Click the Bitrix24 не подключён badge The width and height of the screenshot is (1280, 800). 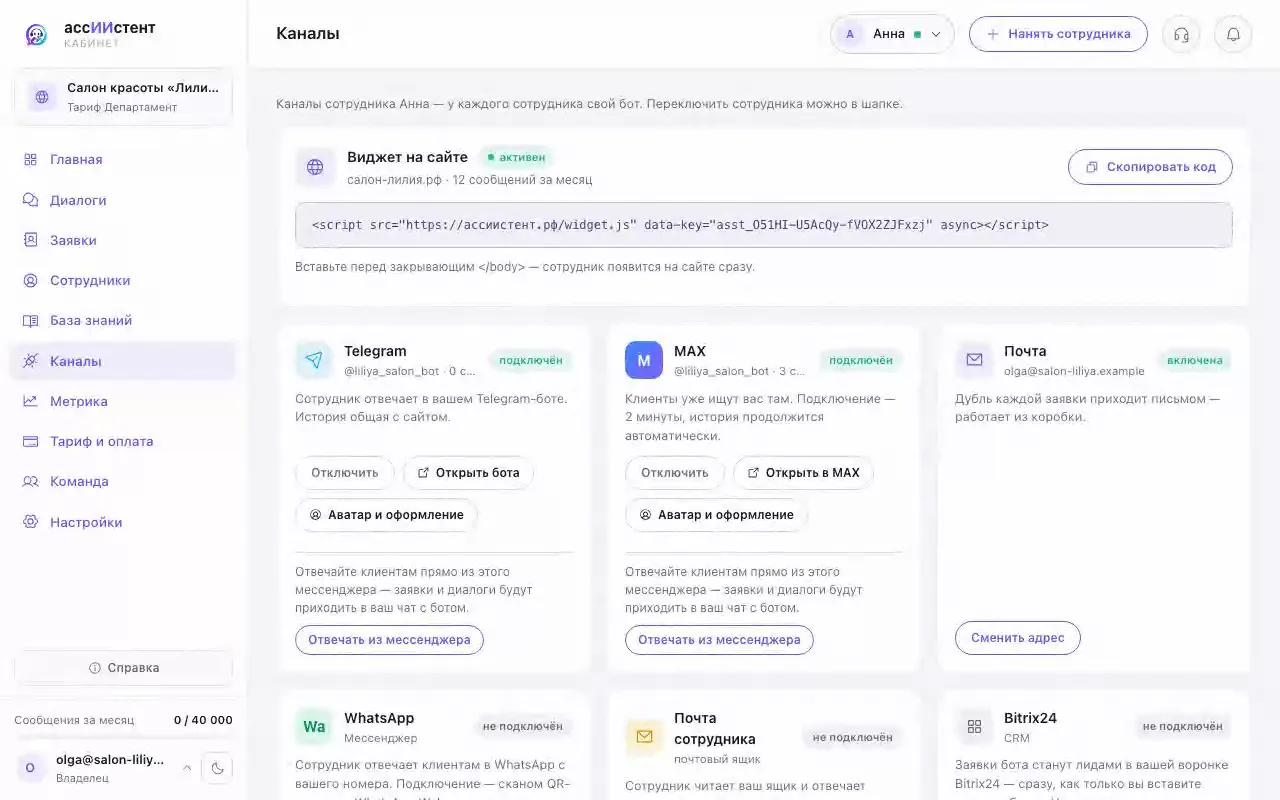click(1182, 727)
